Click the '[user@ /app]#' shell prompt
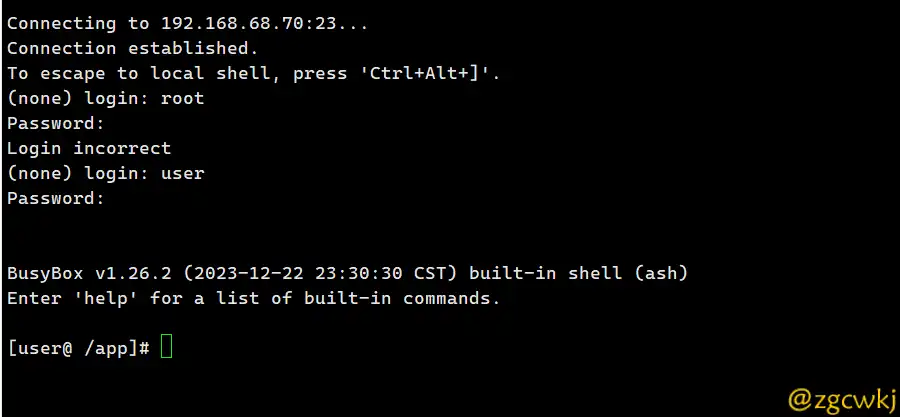This screenshot has width=900, height=417. [x=79, y=348]
